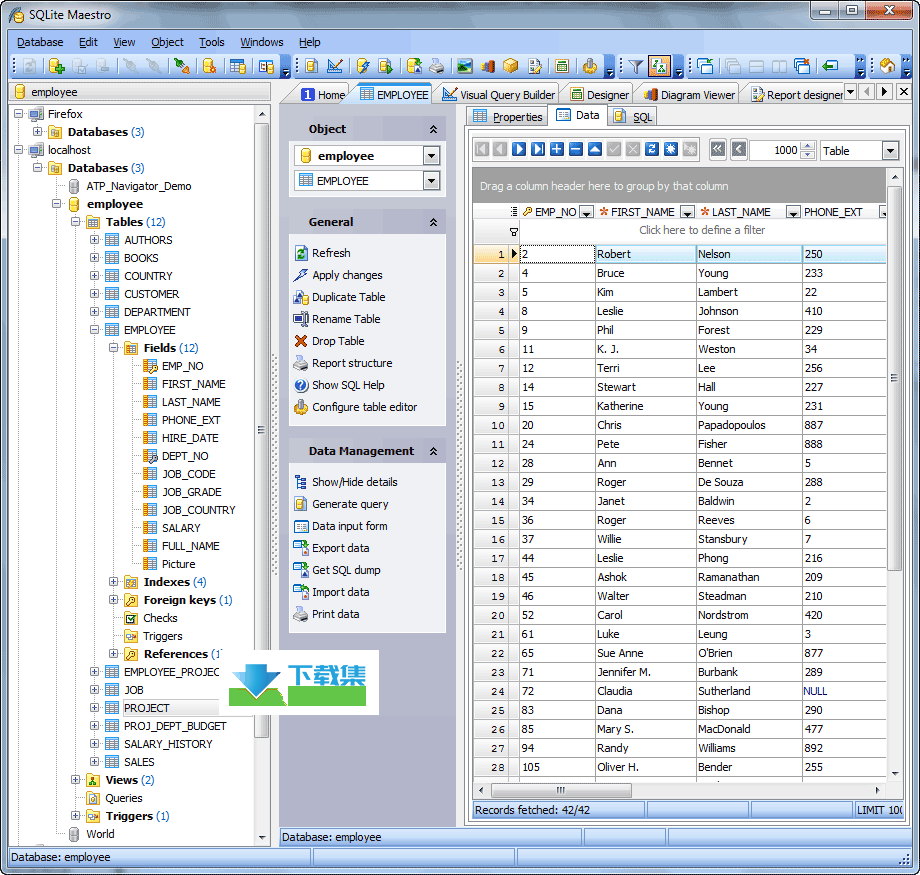
Task: Click Refresh in General panel
Action: pyautogui.click(x=323, y=253)
